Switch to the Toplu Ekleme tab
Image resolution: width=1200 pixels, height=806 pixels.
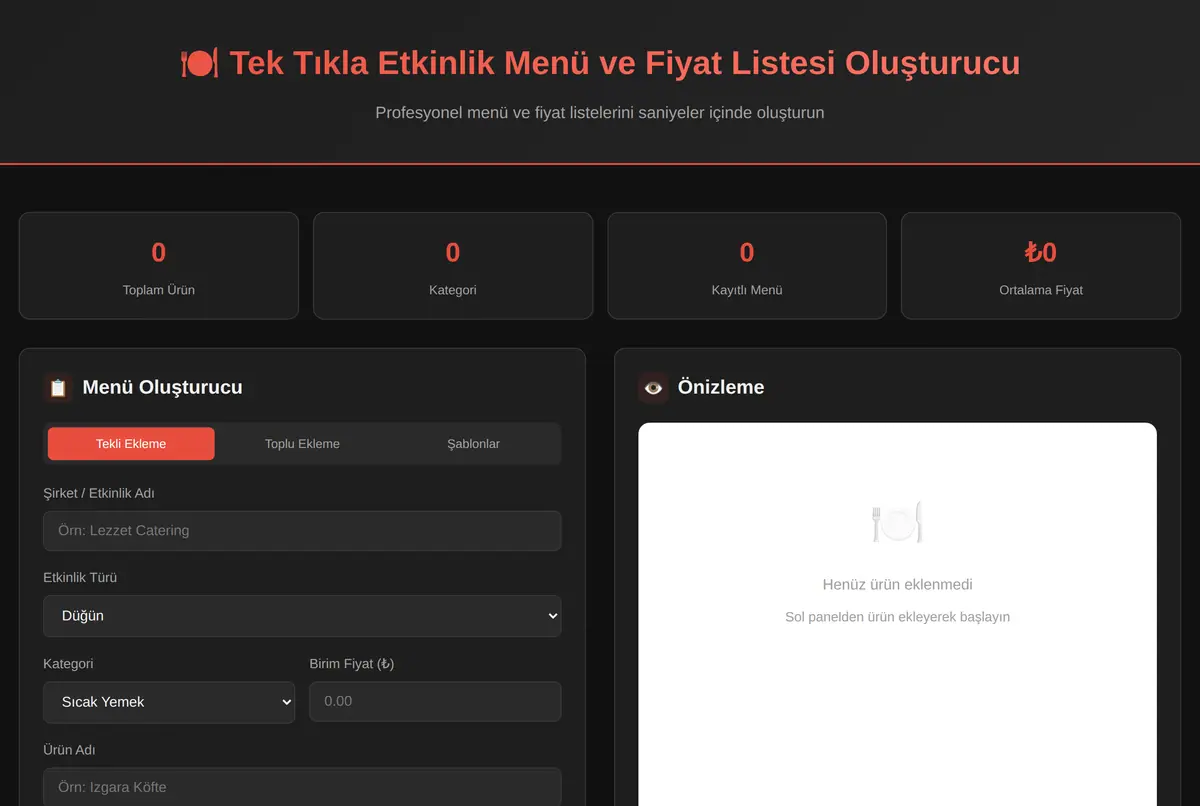[x=302, y=444]
